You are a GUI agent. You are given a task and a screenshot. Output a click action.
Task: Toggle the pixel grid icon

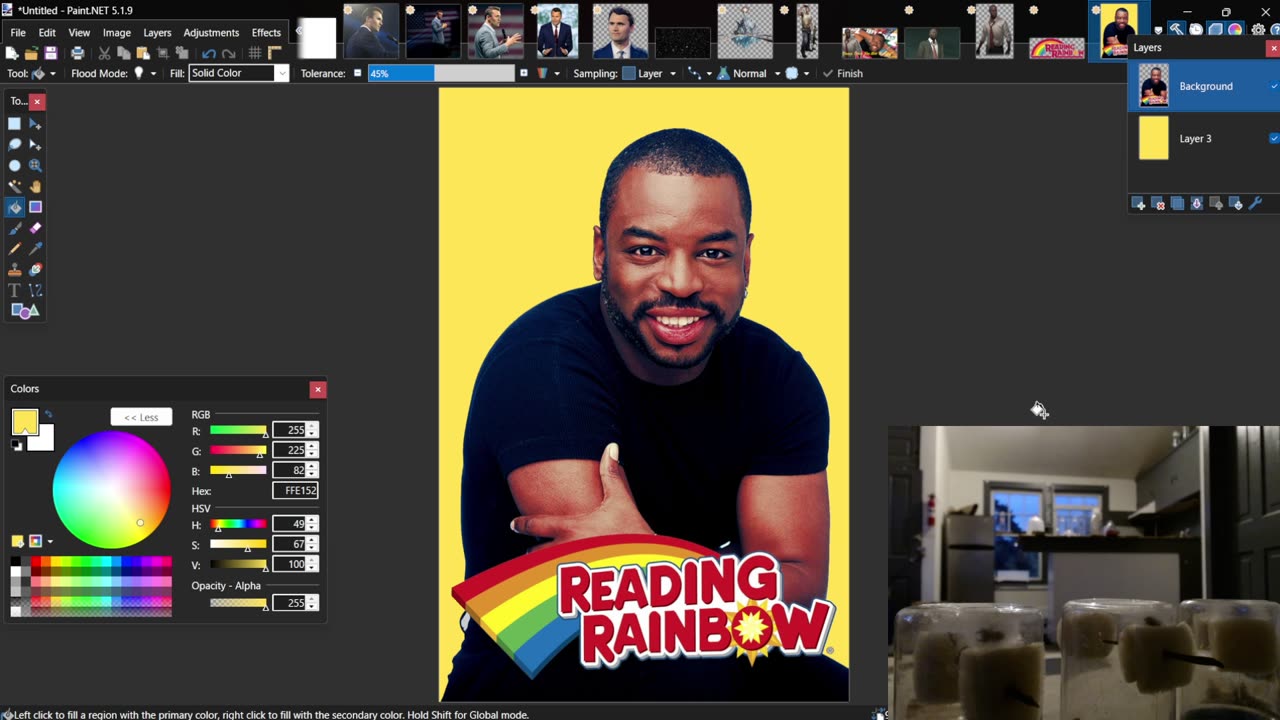255,53
